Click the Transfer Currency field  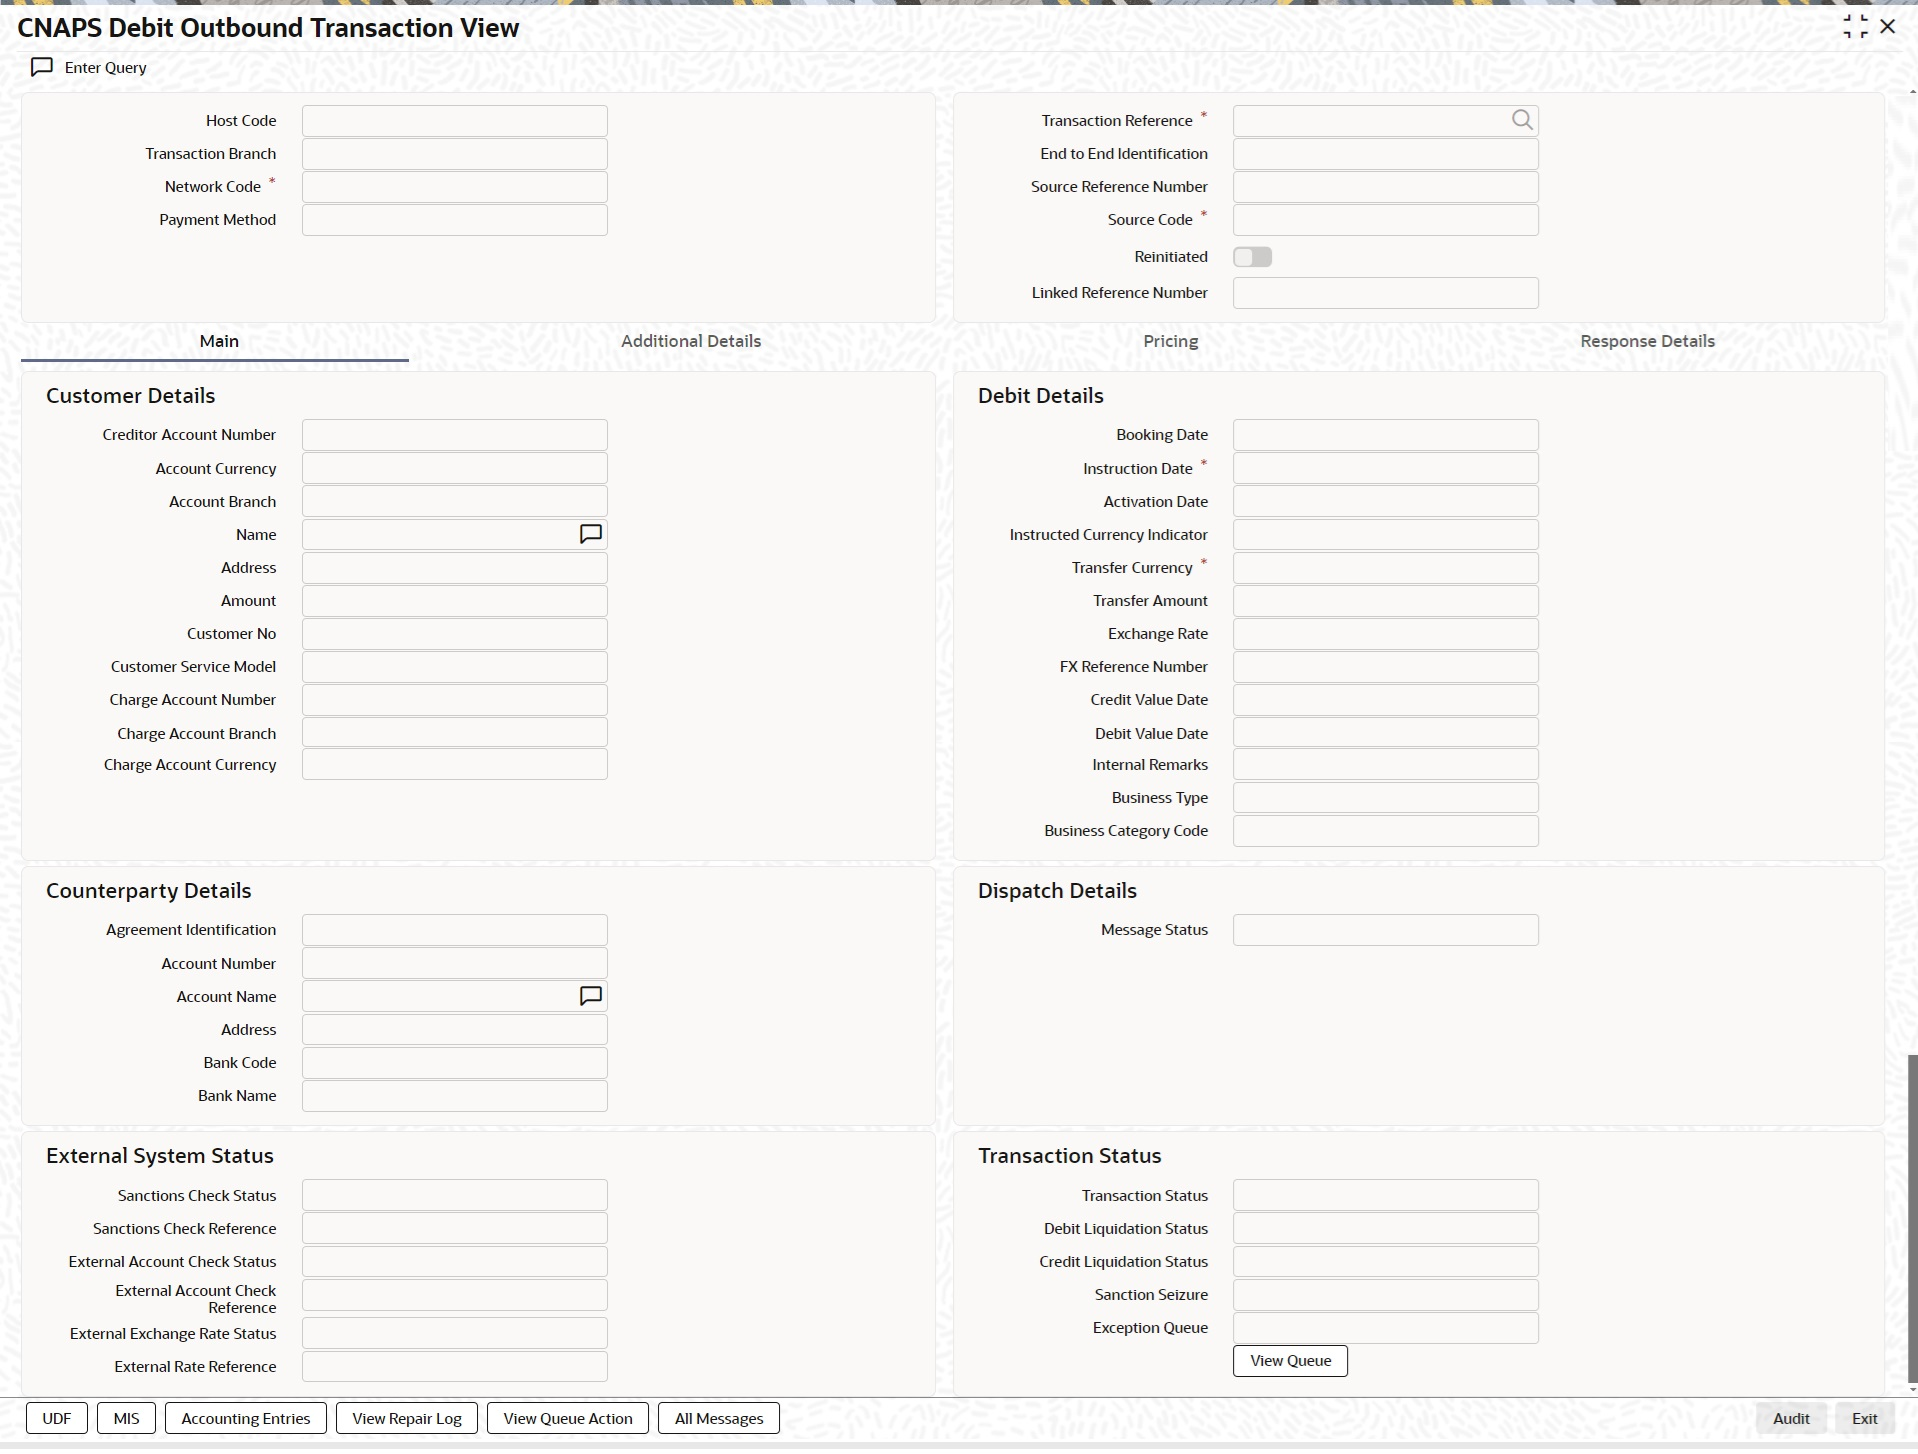pyautogui.click(x=1386, y=568)
